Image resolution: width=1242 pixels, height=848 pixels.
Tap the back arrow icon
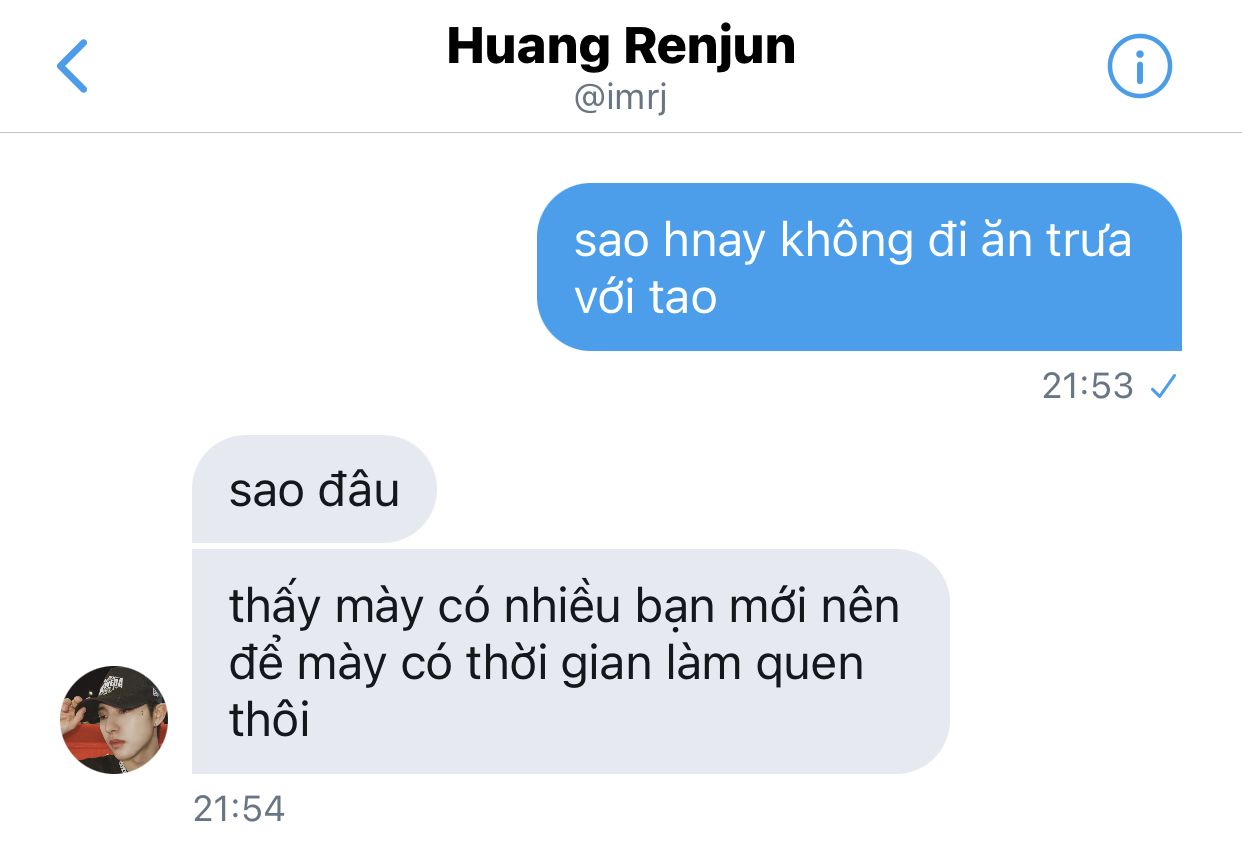[72, 66]
